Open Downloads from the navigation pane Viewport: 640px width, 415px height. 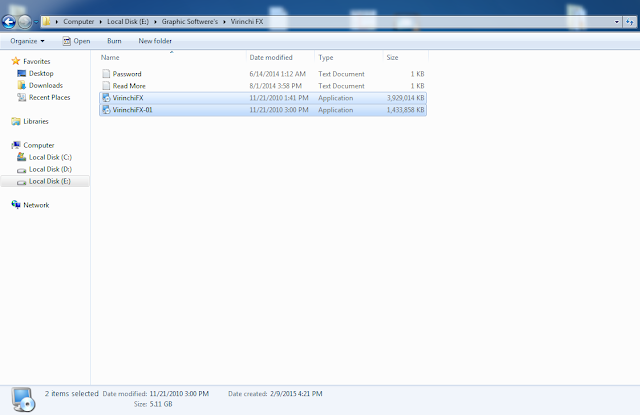point(46,85)
